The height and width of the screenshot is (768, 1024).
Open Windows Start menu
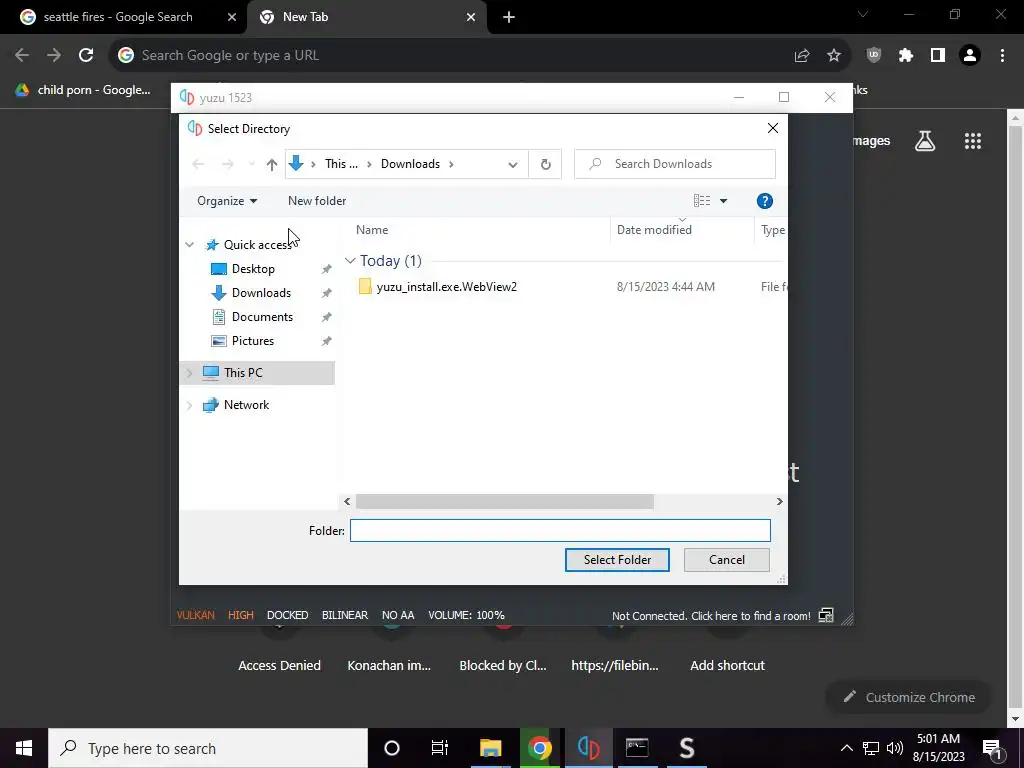[24, 748]
